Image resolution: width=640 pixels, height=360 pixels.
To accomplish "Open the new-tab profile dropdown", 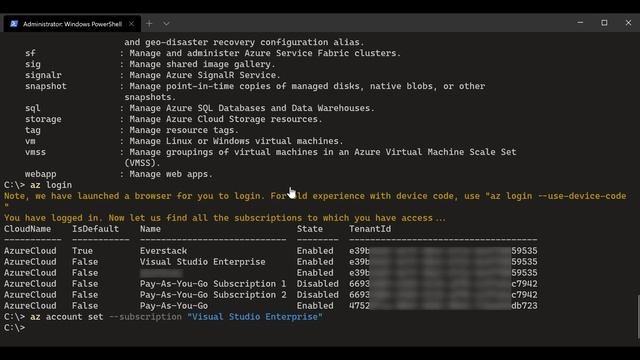I will click(x=166, y=24).
